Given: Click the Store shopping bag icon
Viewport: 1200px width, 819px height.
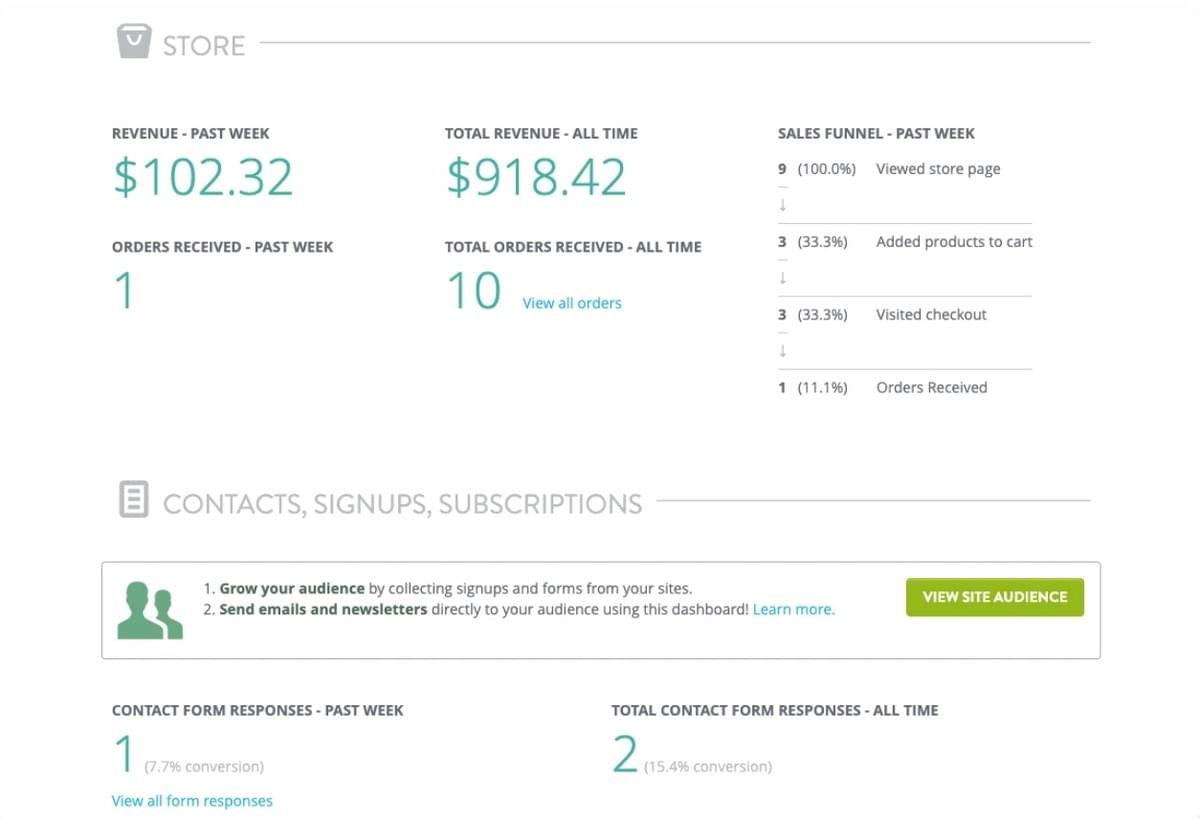Looking at the screenshot, I should click(133, 43).
